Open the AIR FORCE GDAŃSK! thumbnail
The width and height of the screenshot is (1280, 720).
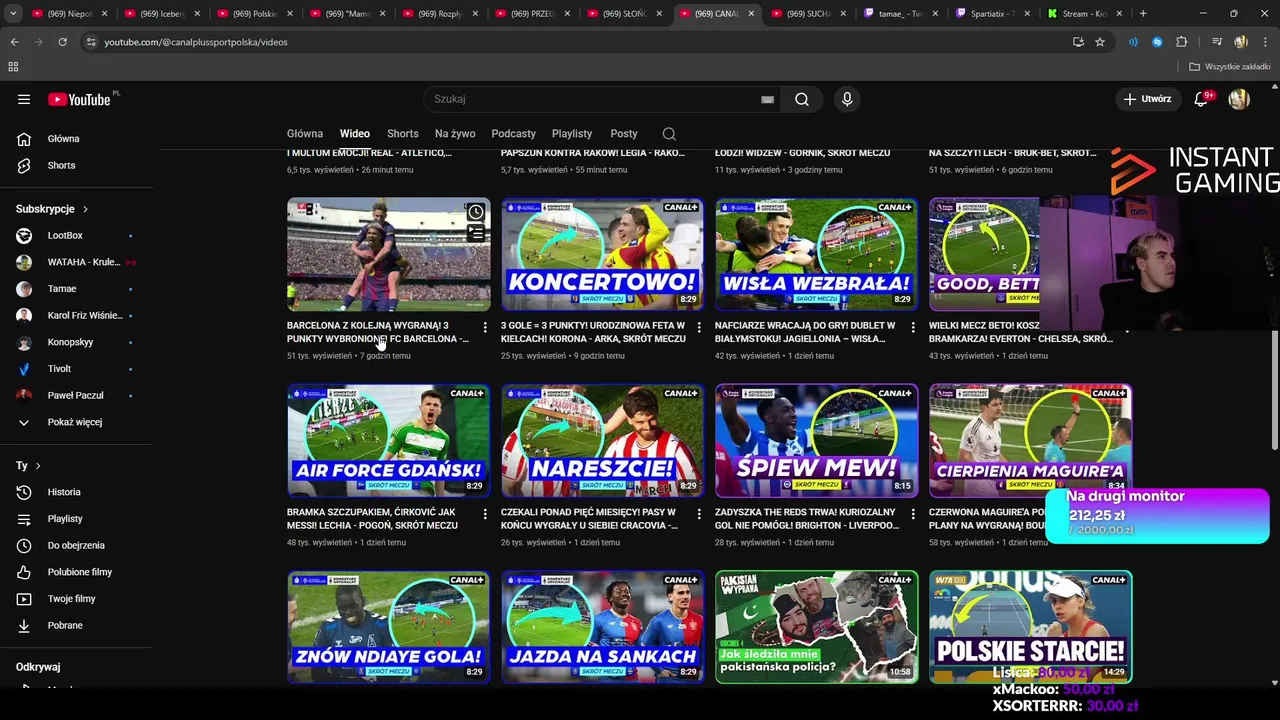(388, 441)
